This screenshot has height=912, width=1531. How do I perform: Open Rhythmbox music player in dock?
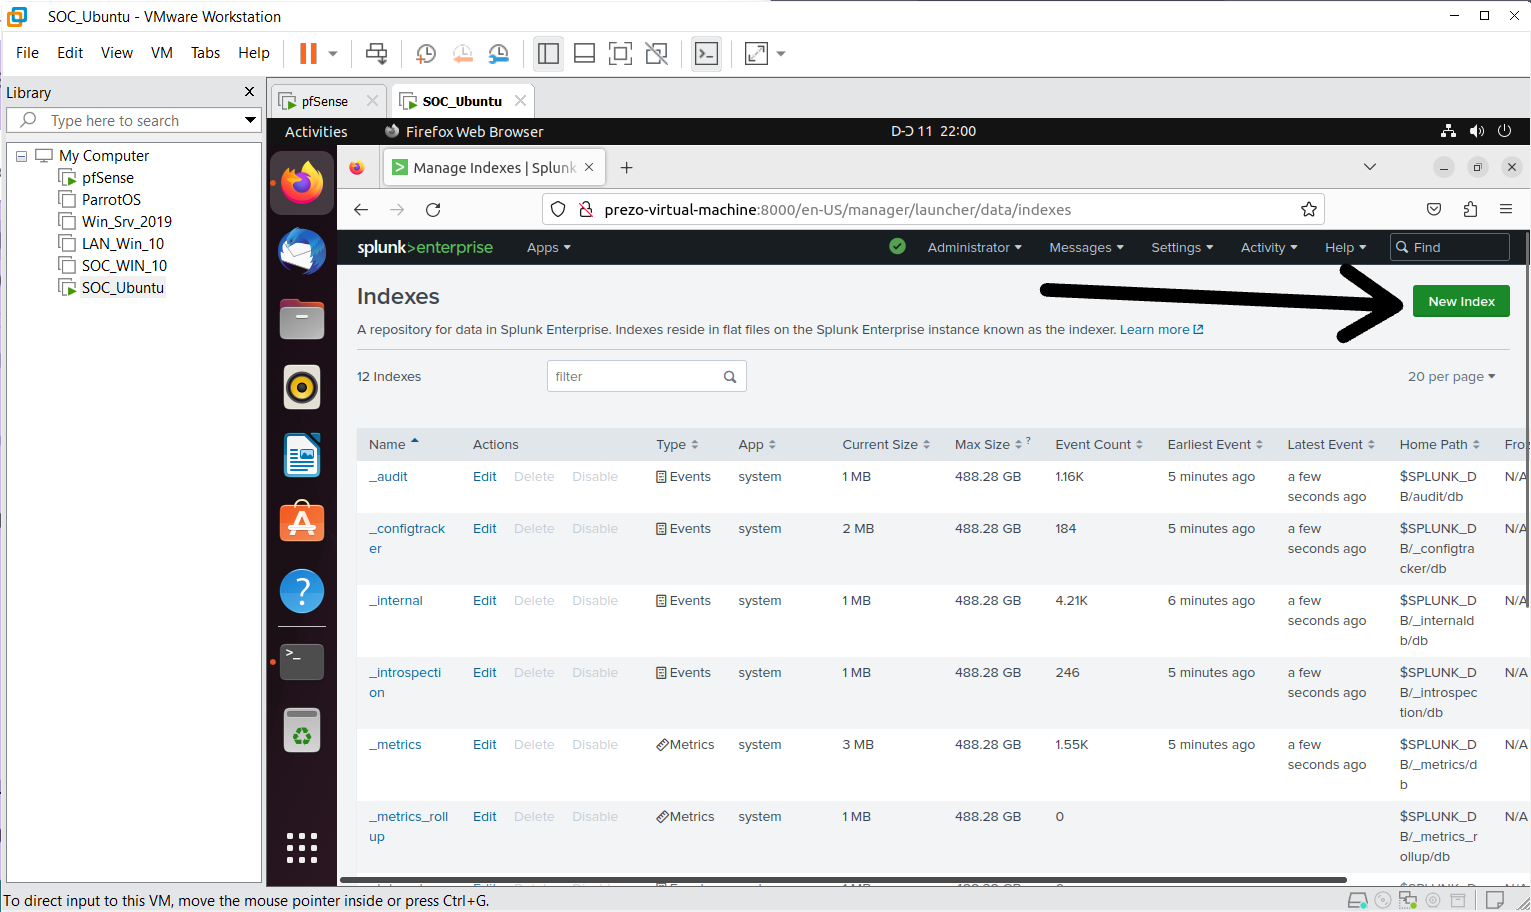(302, 388)
